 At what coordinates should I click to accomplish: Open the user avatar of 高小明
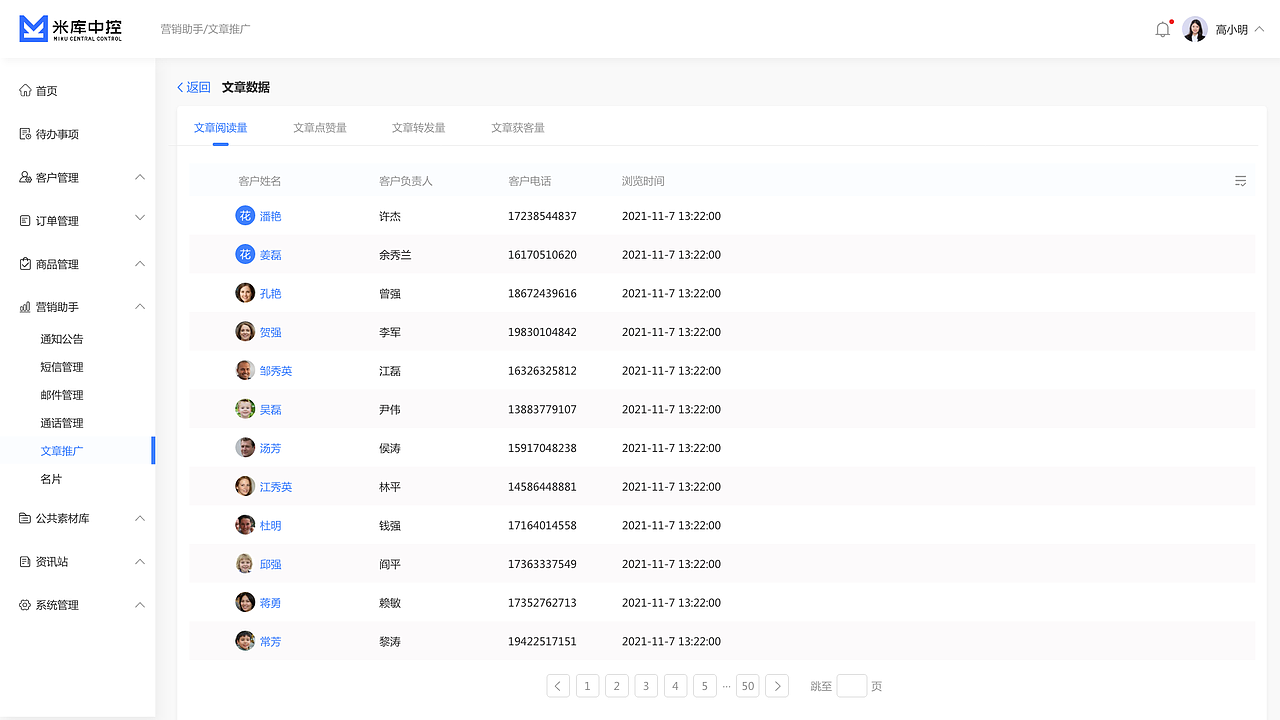pos(1195,29)
